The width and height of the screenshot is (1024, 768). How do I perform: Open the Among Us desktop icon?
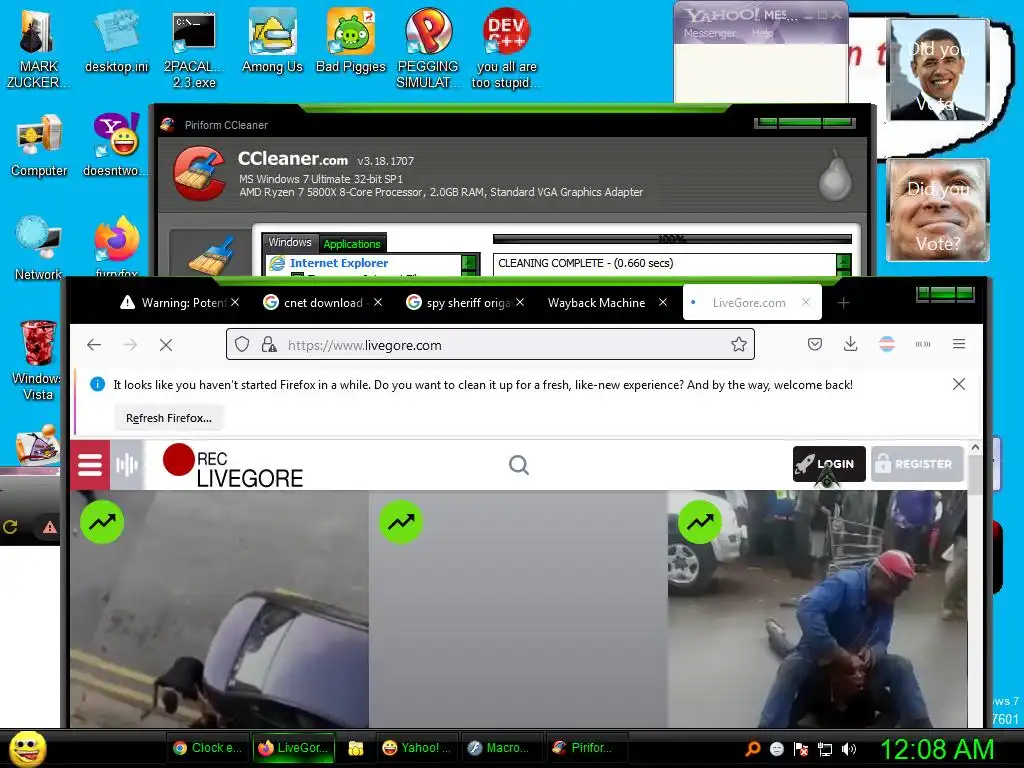[272, 42]
